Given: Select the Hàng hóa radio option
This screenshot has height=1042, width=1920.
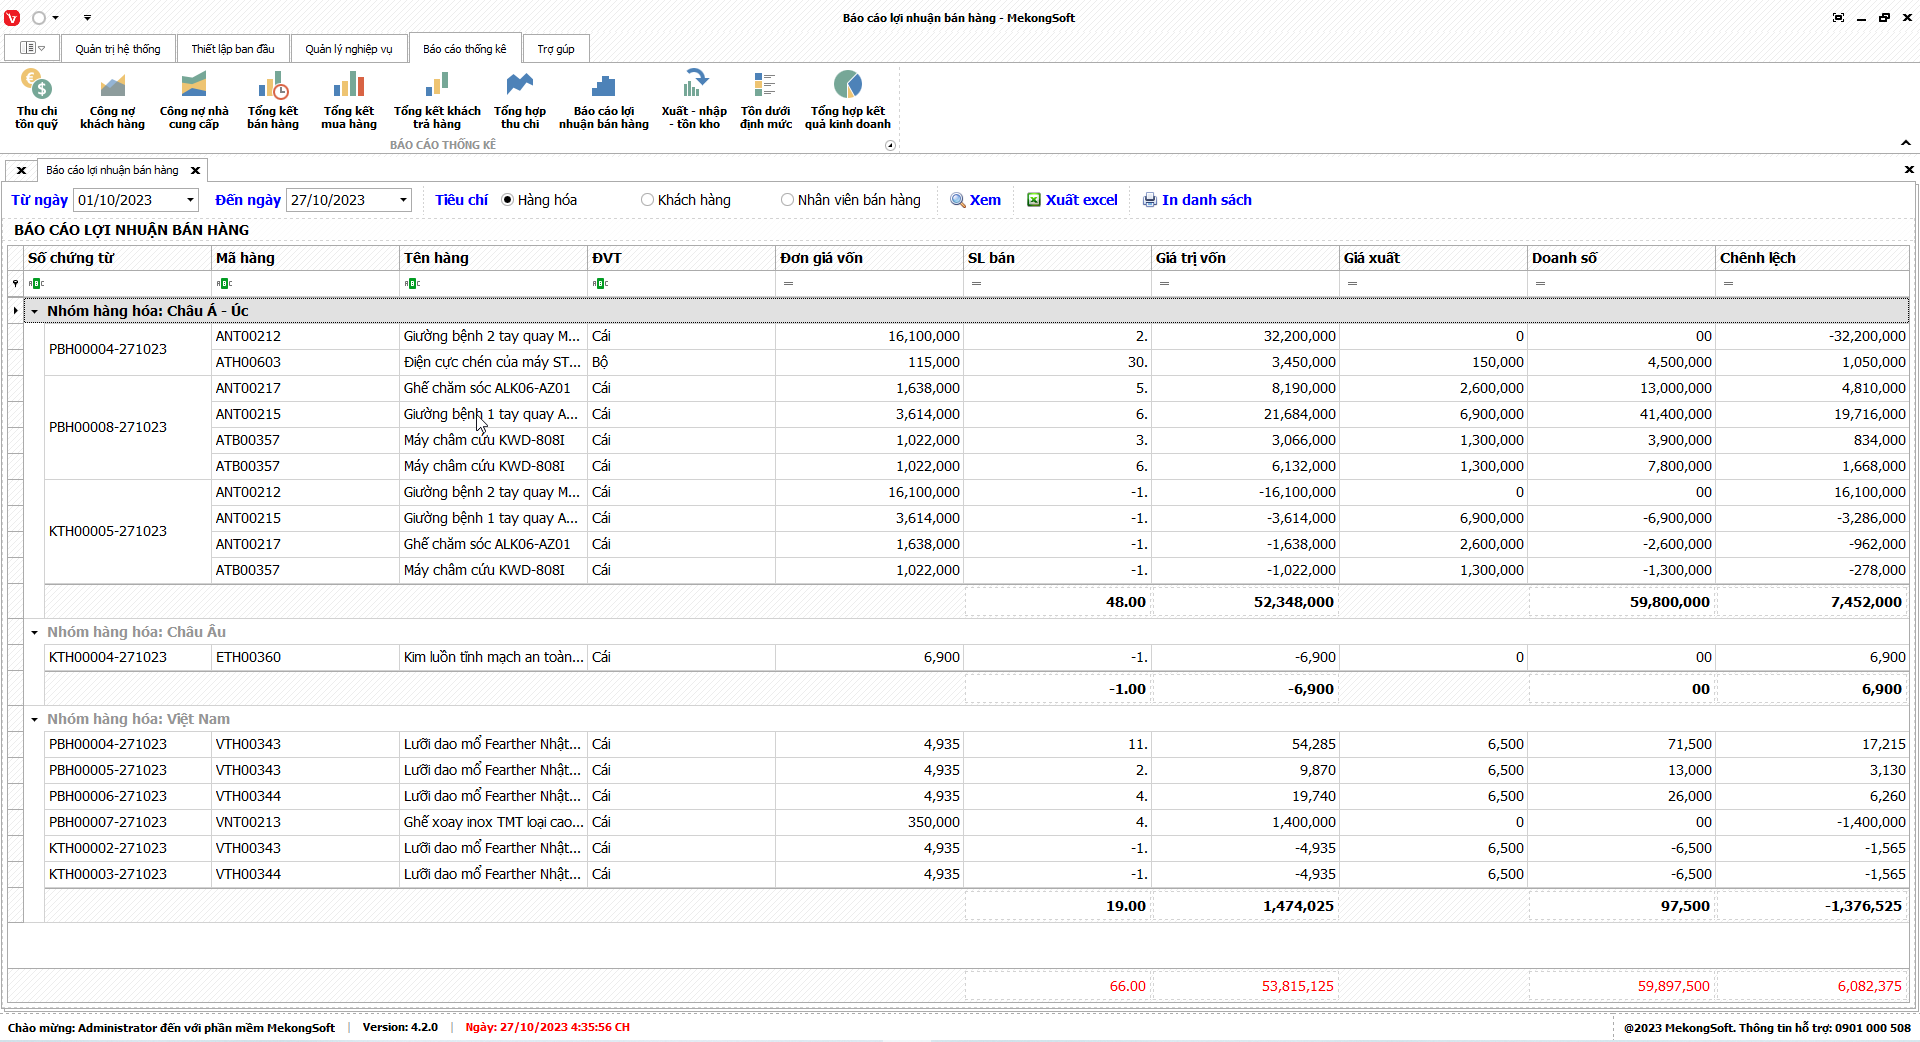Looking at the screenshot, I should [x=508, y=200].
